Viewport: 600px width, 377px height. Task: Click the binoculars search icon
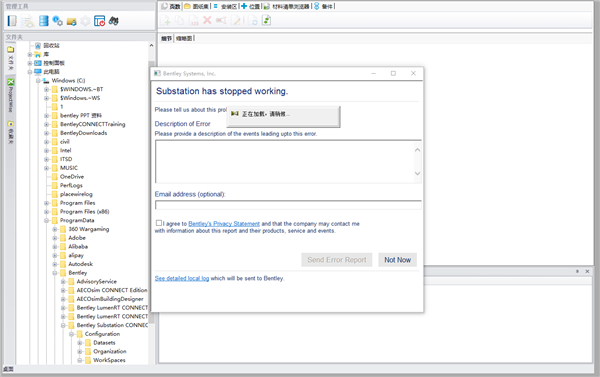click(113, 21)
